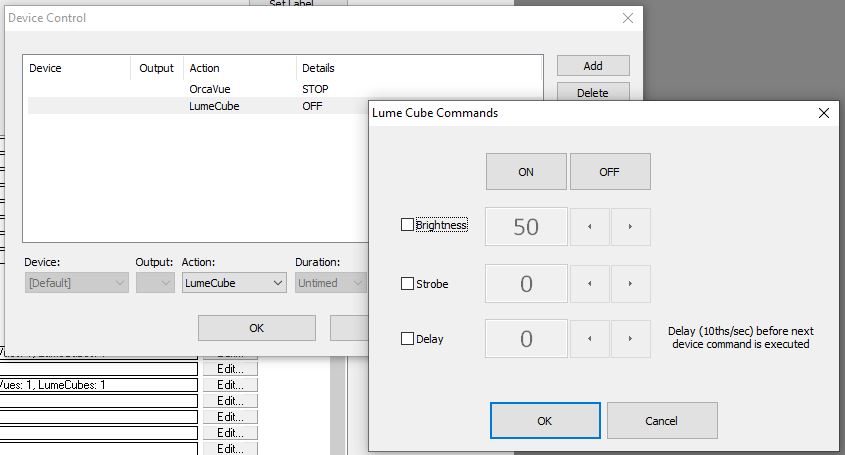Decrease Strobe value with left arrow
The width and height of the screenshot is (845, 455).
[590, 284]
